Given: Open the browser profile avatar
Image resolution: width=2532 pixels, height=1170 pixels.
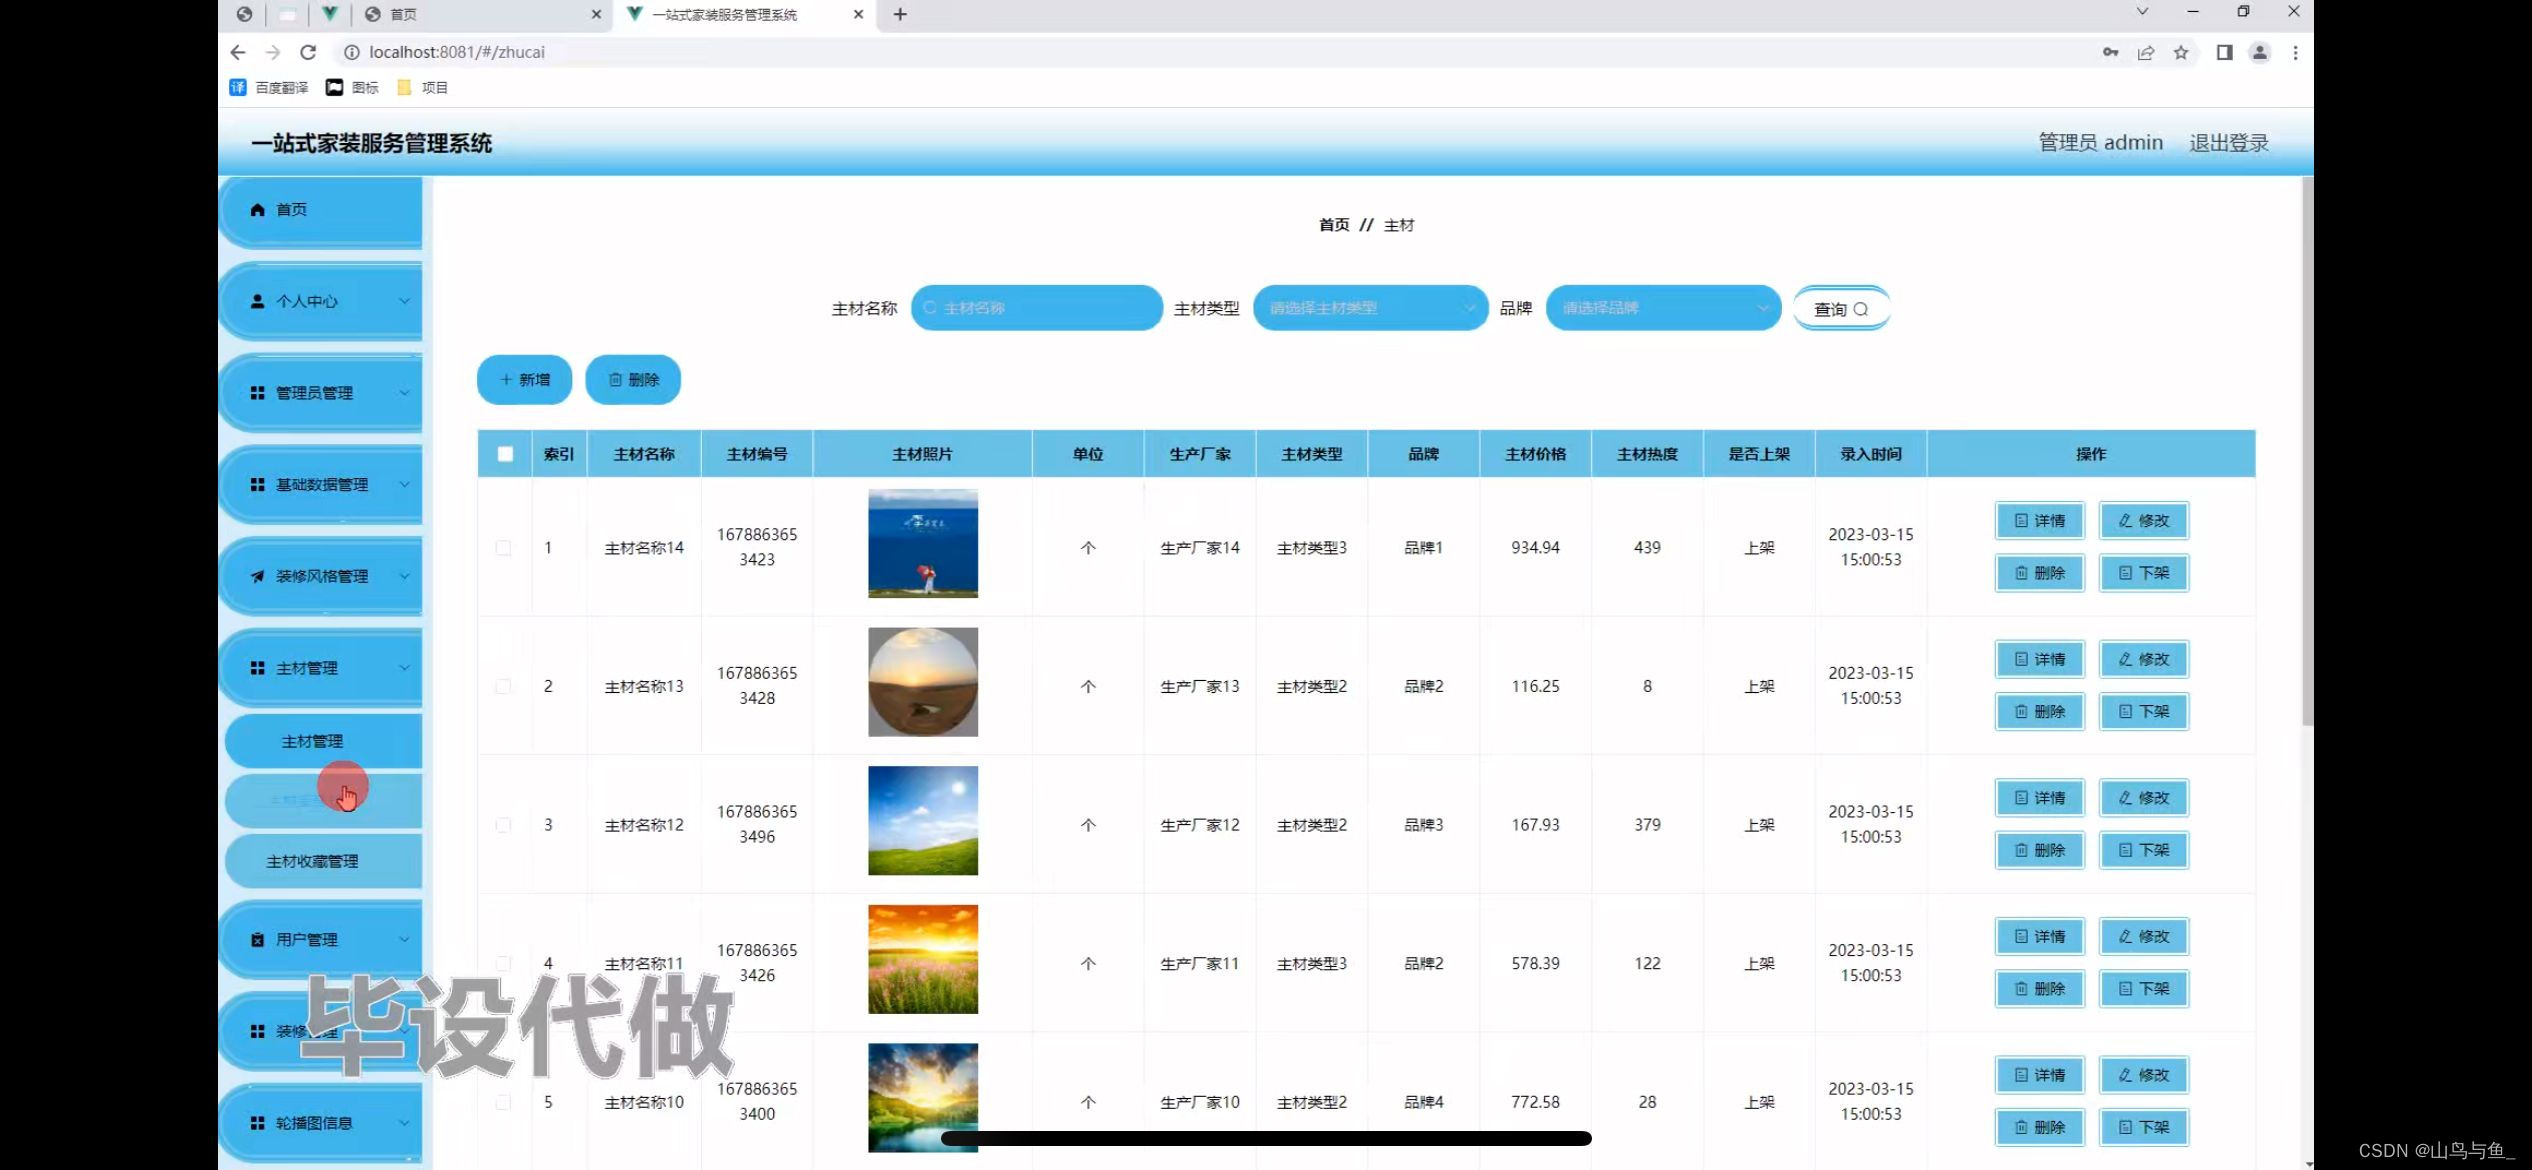Looking at the screenshot, I should [x=2259, y=53].
